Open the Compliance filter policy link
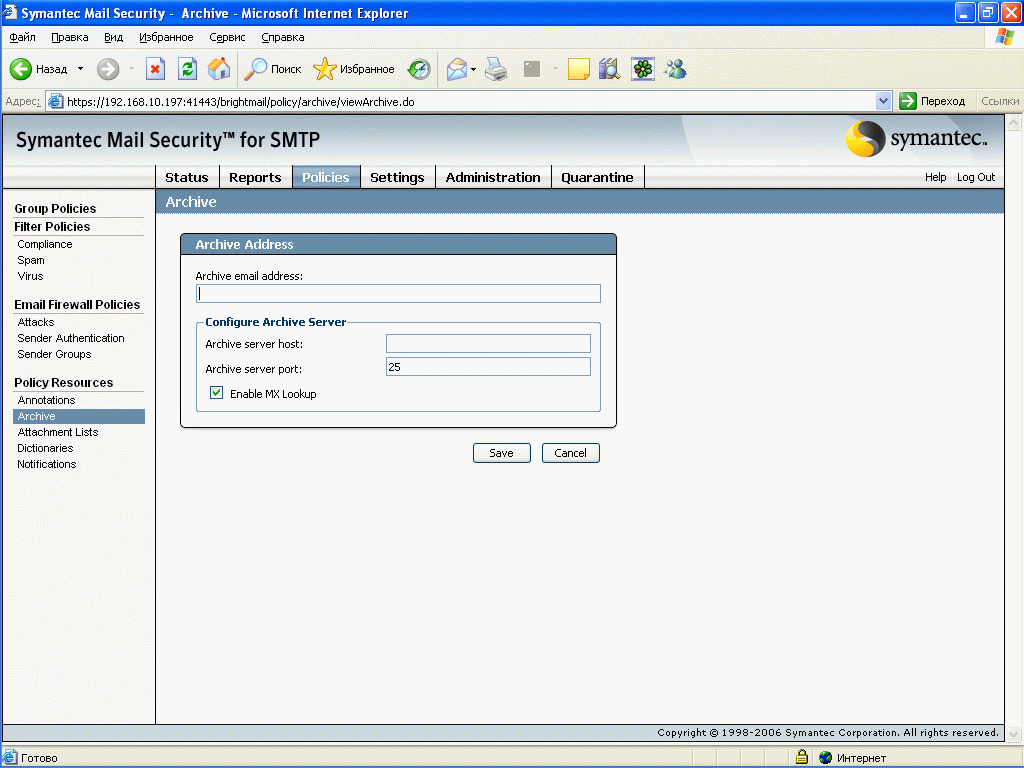This screenshot has width=1024, height=768. pos(44,244)
